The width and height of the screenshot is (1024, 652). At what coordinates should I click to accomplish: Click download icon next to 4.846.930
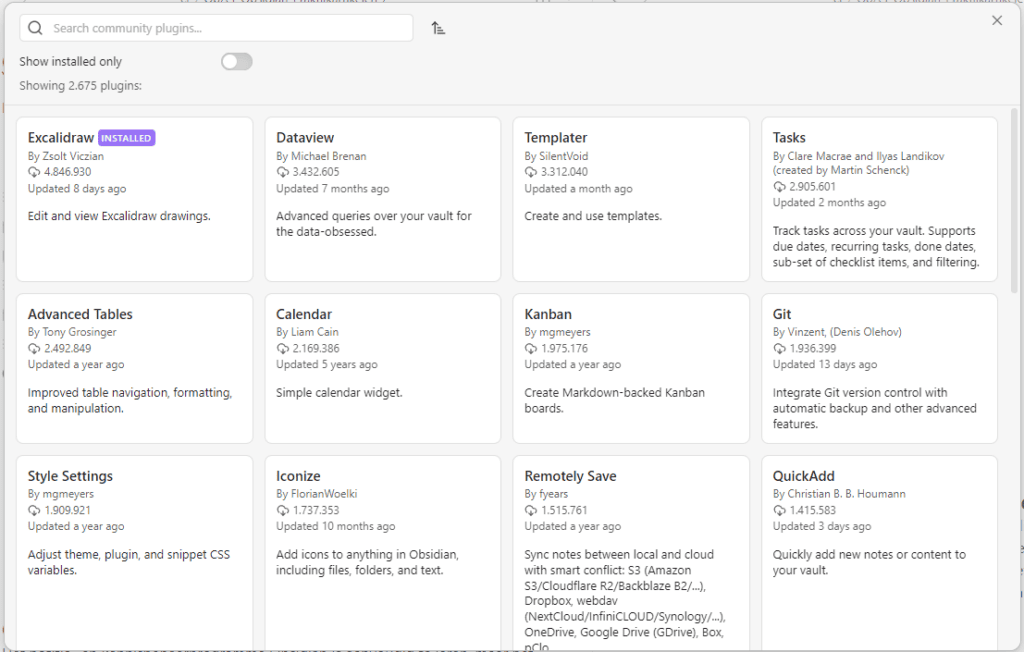34,172
